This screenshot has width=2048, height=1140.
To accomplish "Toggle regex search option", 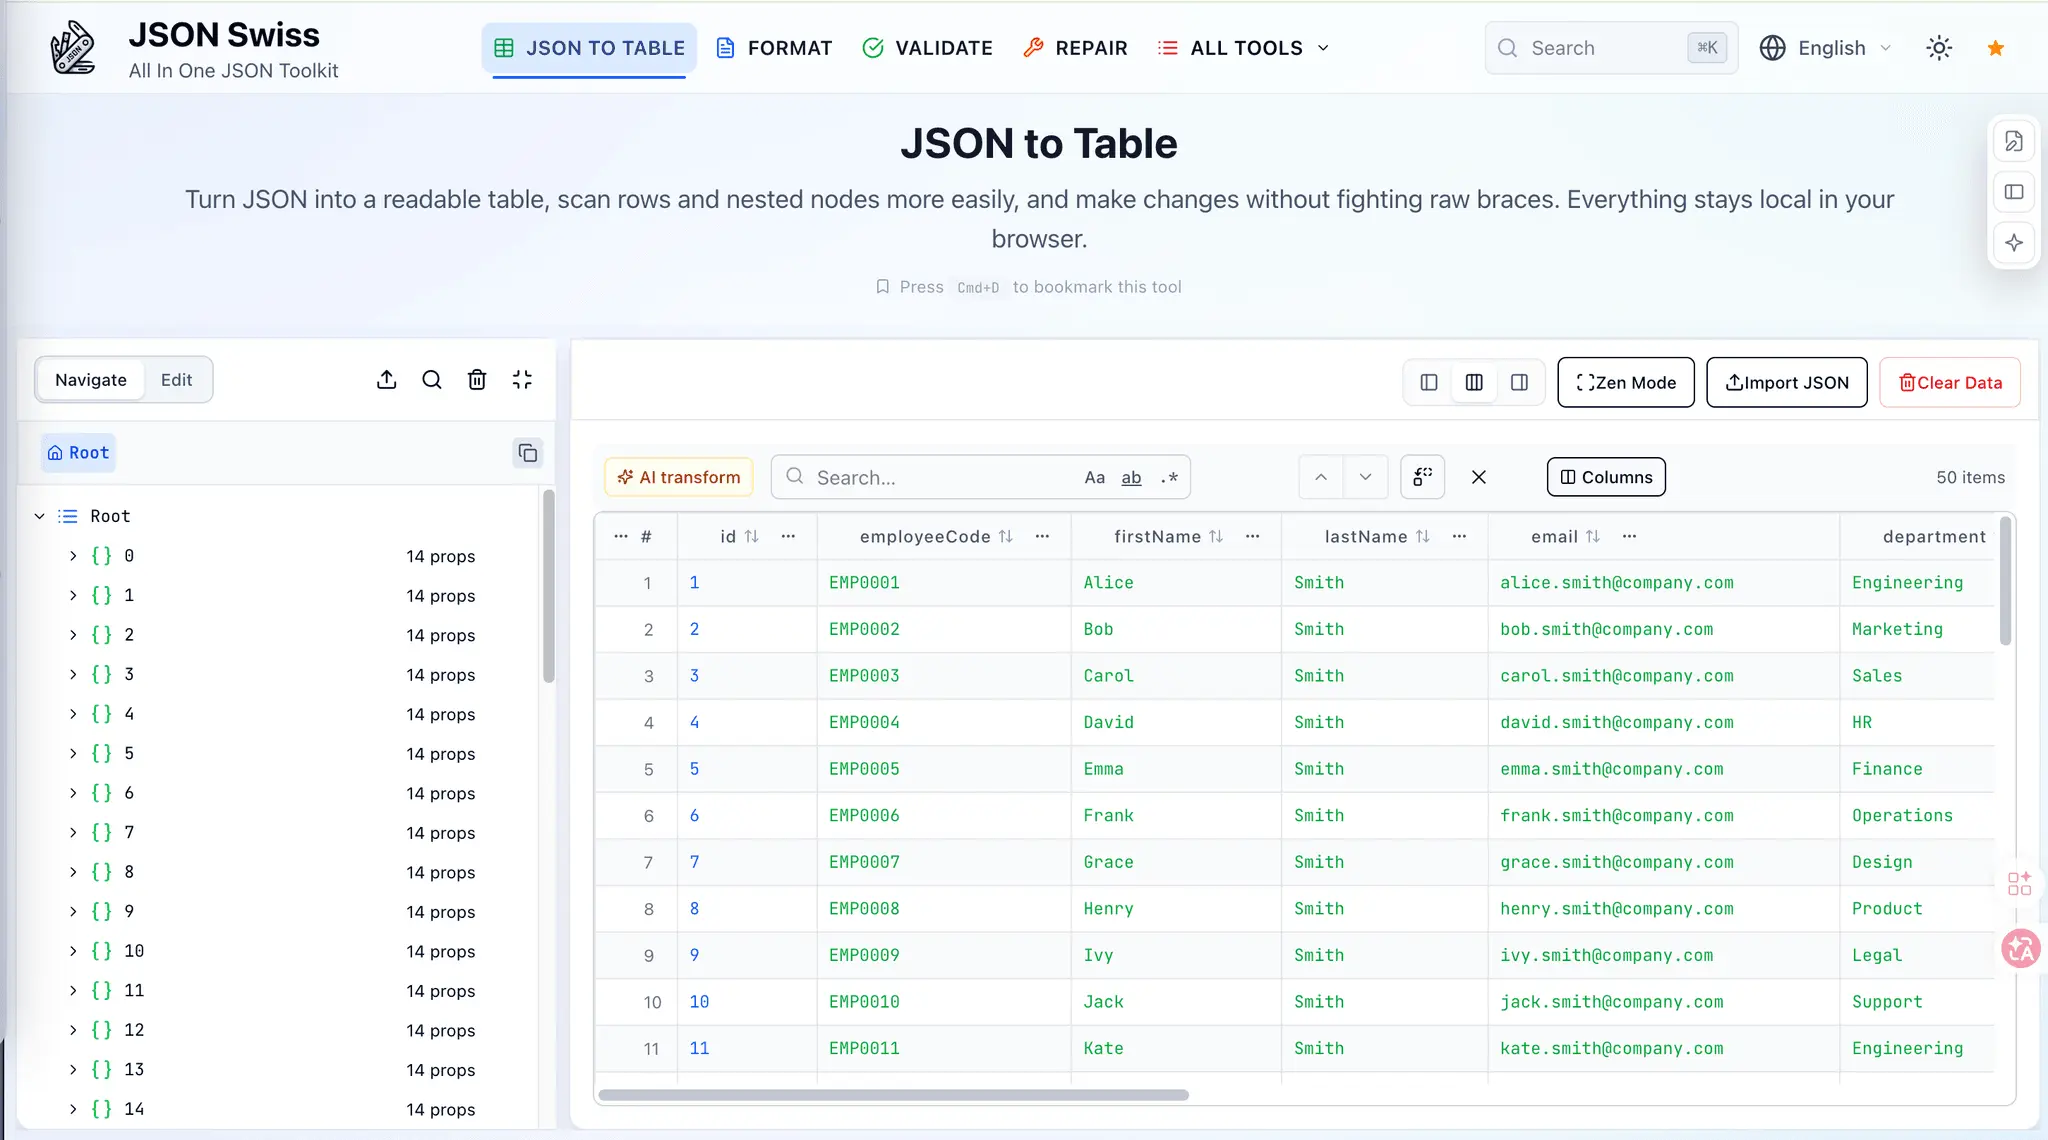I will [x=1169, y=477].
